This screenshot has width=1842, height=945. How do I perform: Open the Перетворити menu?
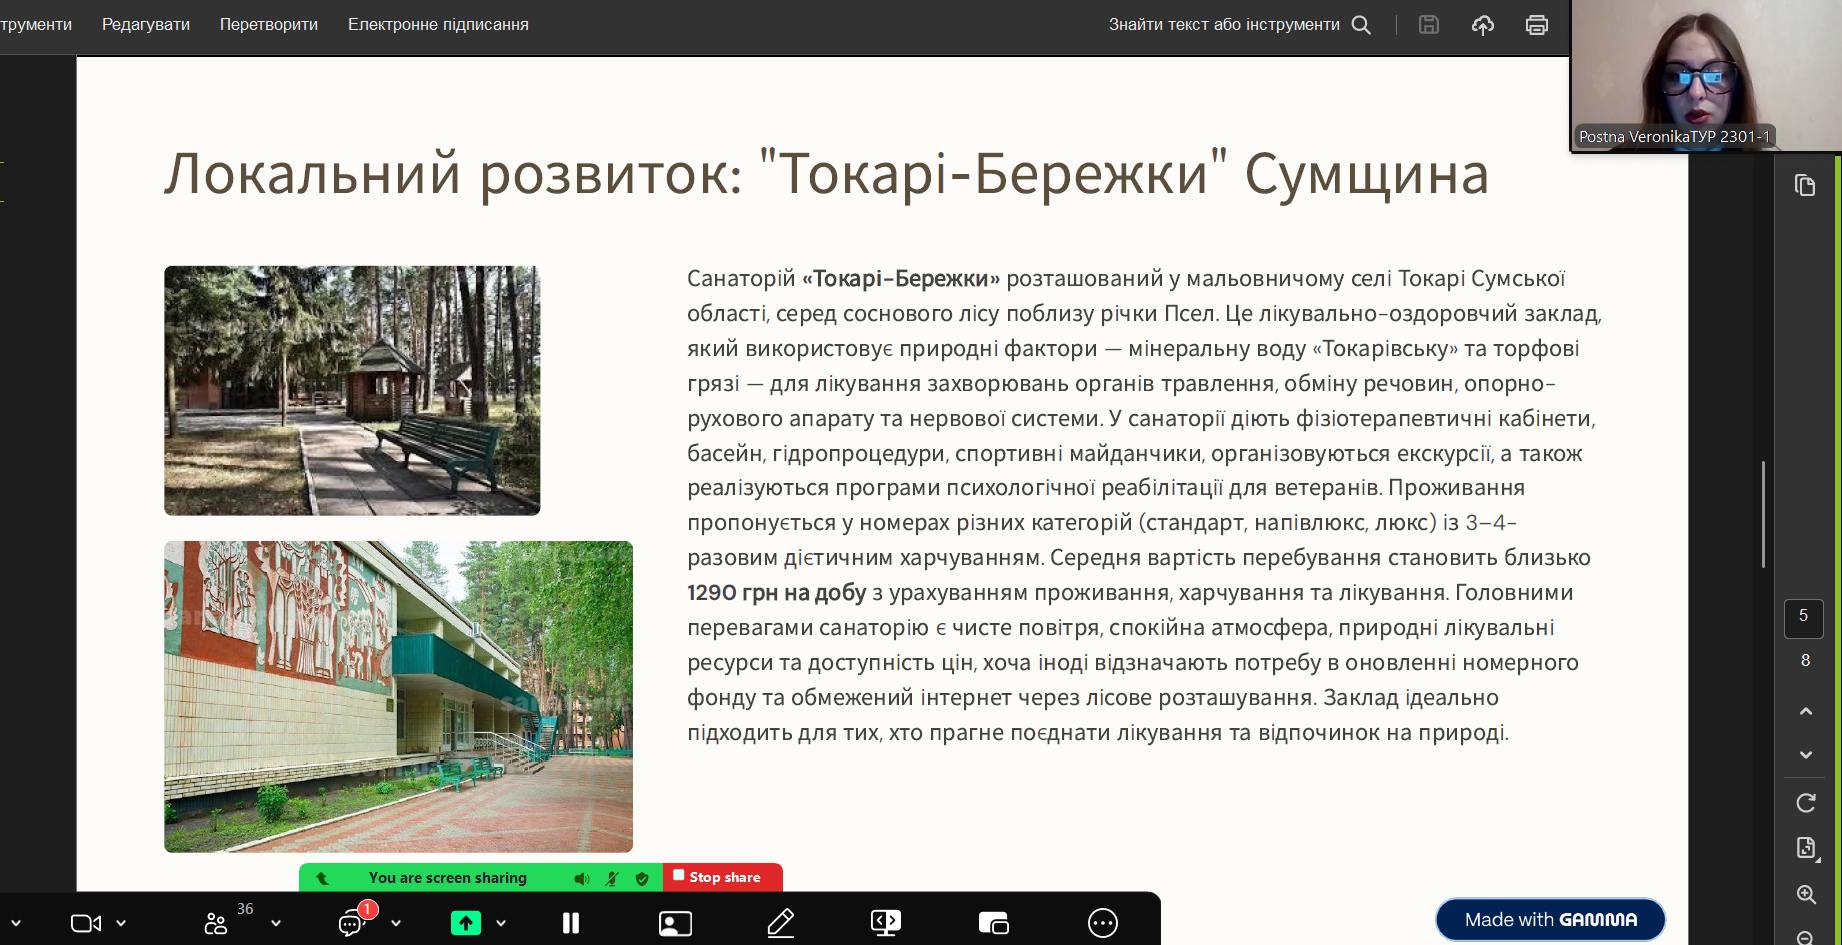(x=269, y=25)
